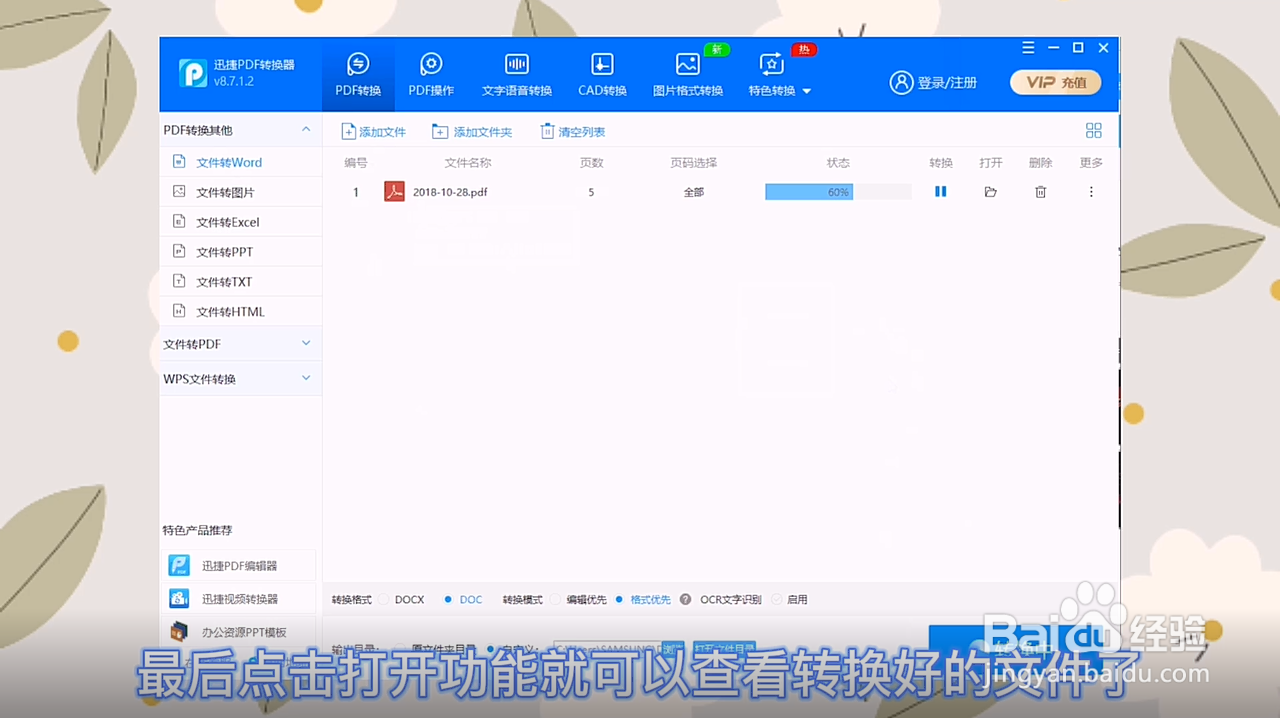
Task: Open 图片格式转换 tab
Action: pyautogui.click(x=688, y=76)
